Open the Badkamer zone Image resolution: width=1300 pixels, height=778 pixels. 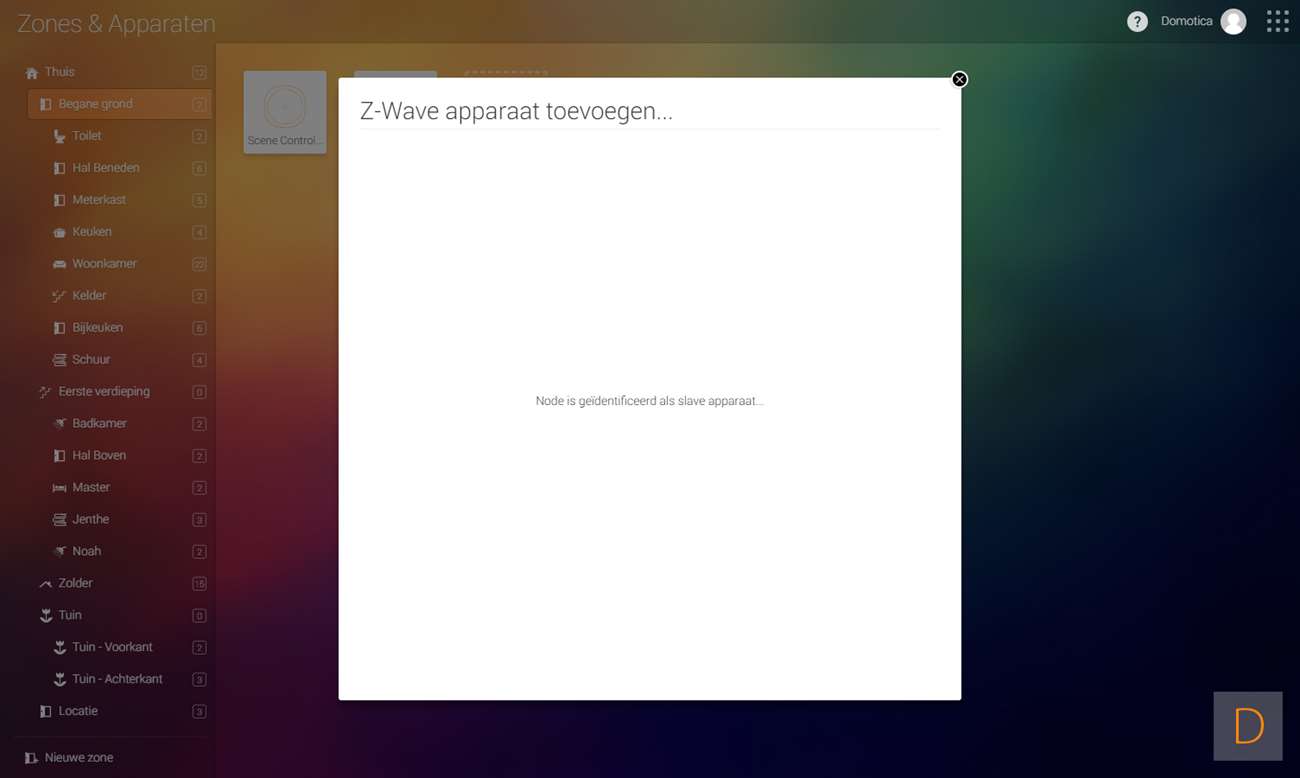pos(99,424)
